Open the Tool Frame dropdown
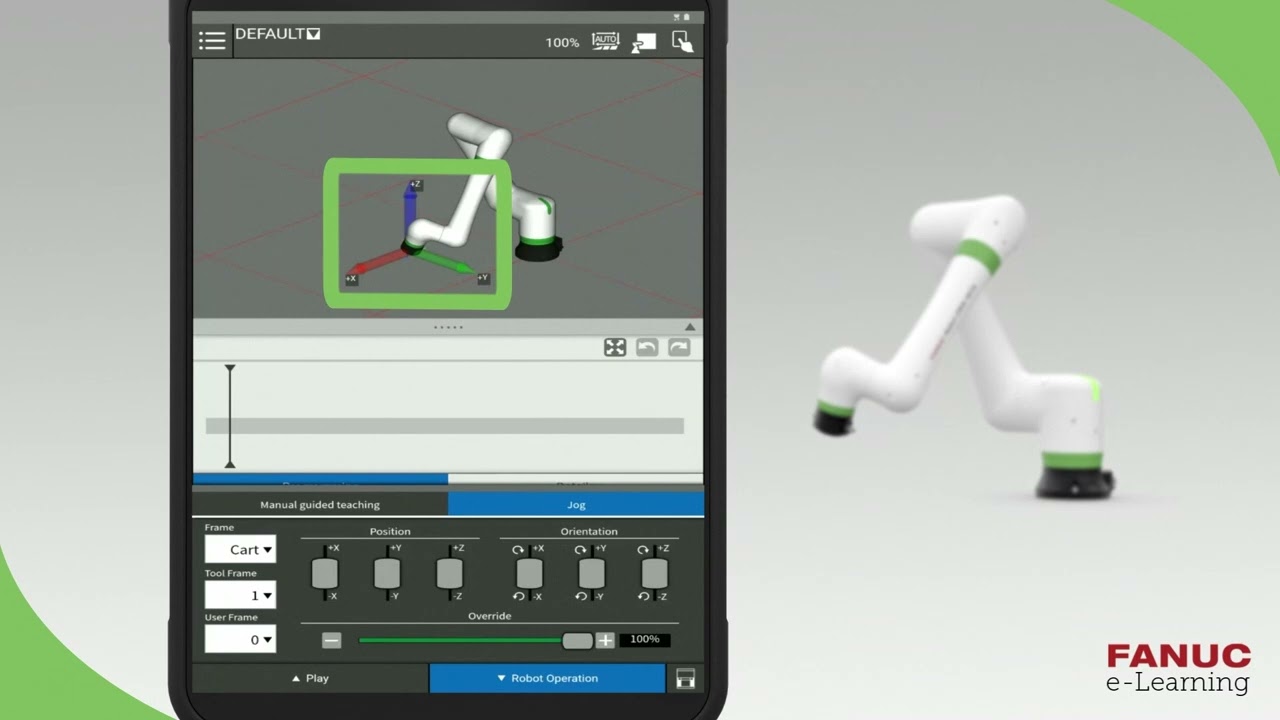 [x=240, y=595]
